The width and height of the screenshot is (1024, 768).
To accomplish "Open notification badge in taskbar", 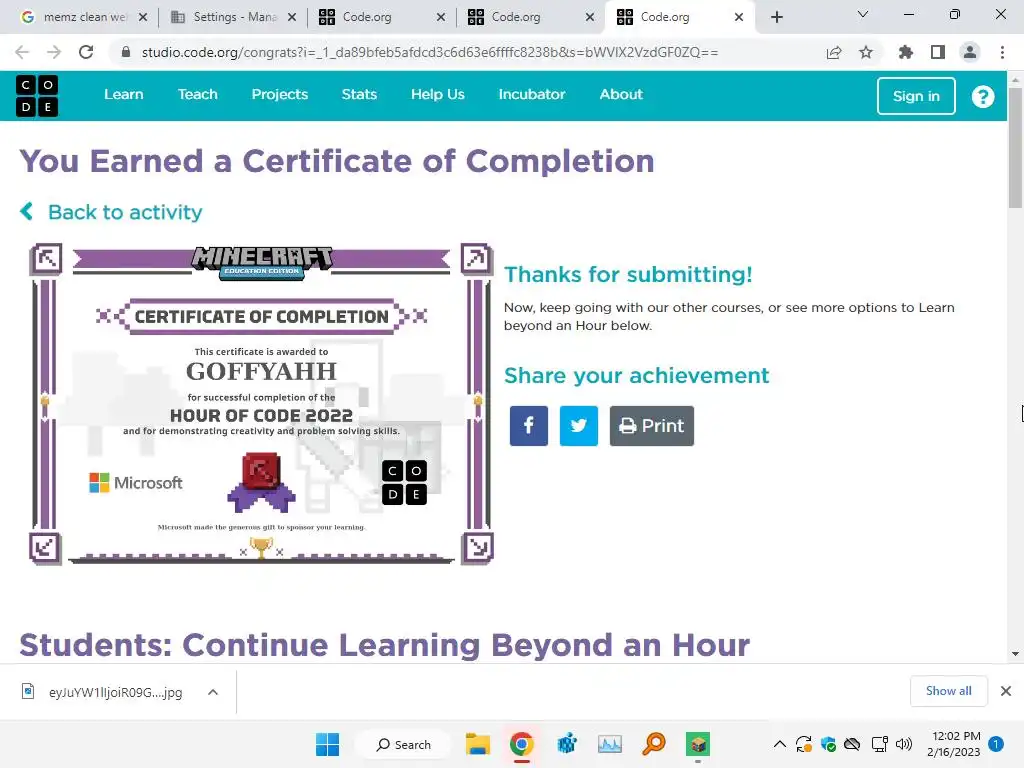I will click(x=996, y=744).
